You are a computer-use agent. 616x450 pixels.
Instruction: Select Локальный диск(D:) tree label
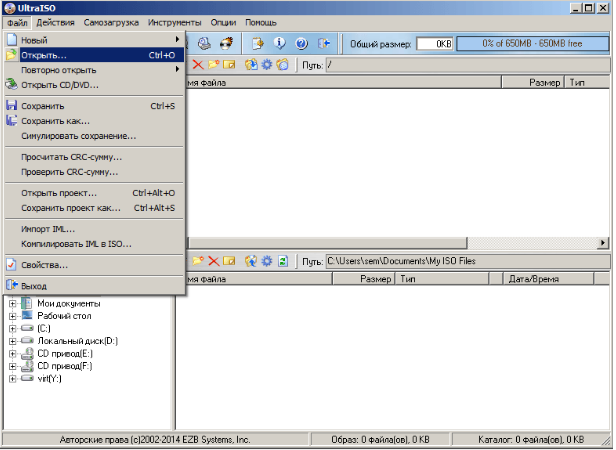click(77, 341)
